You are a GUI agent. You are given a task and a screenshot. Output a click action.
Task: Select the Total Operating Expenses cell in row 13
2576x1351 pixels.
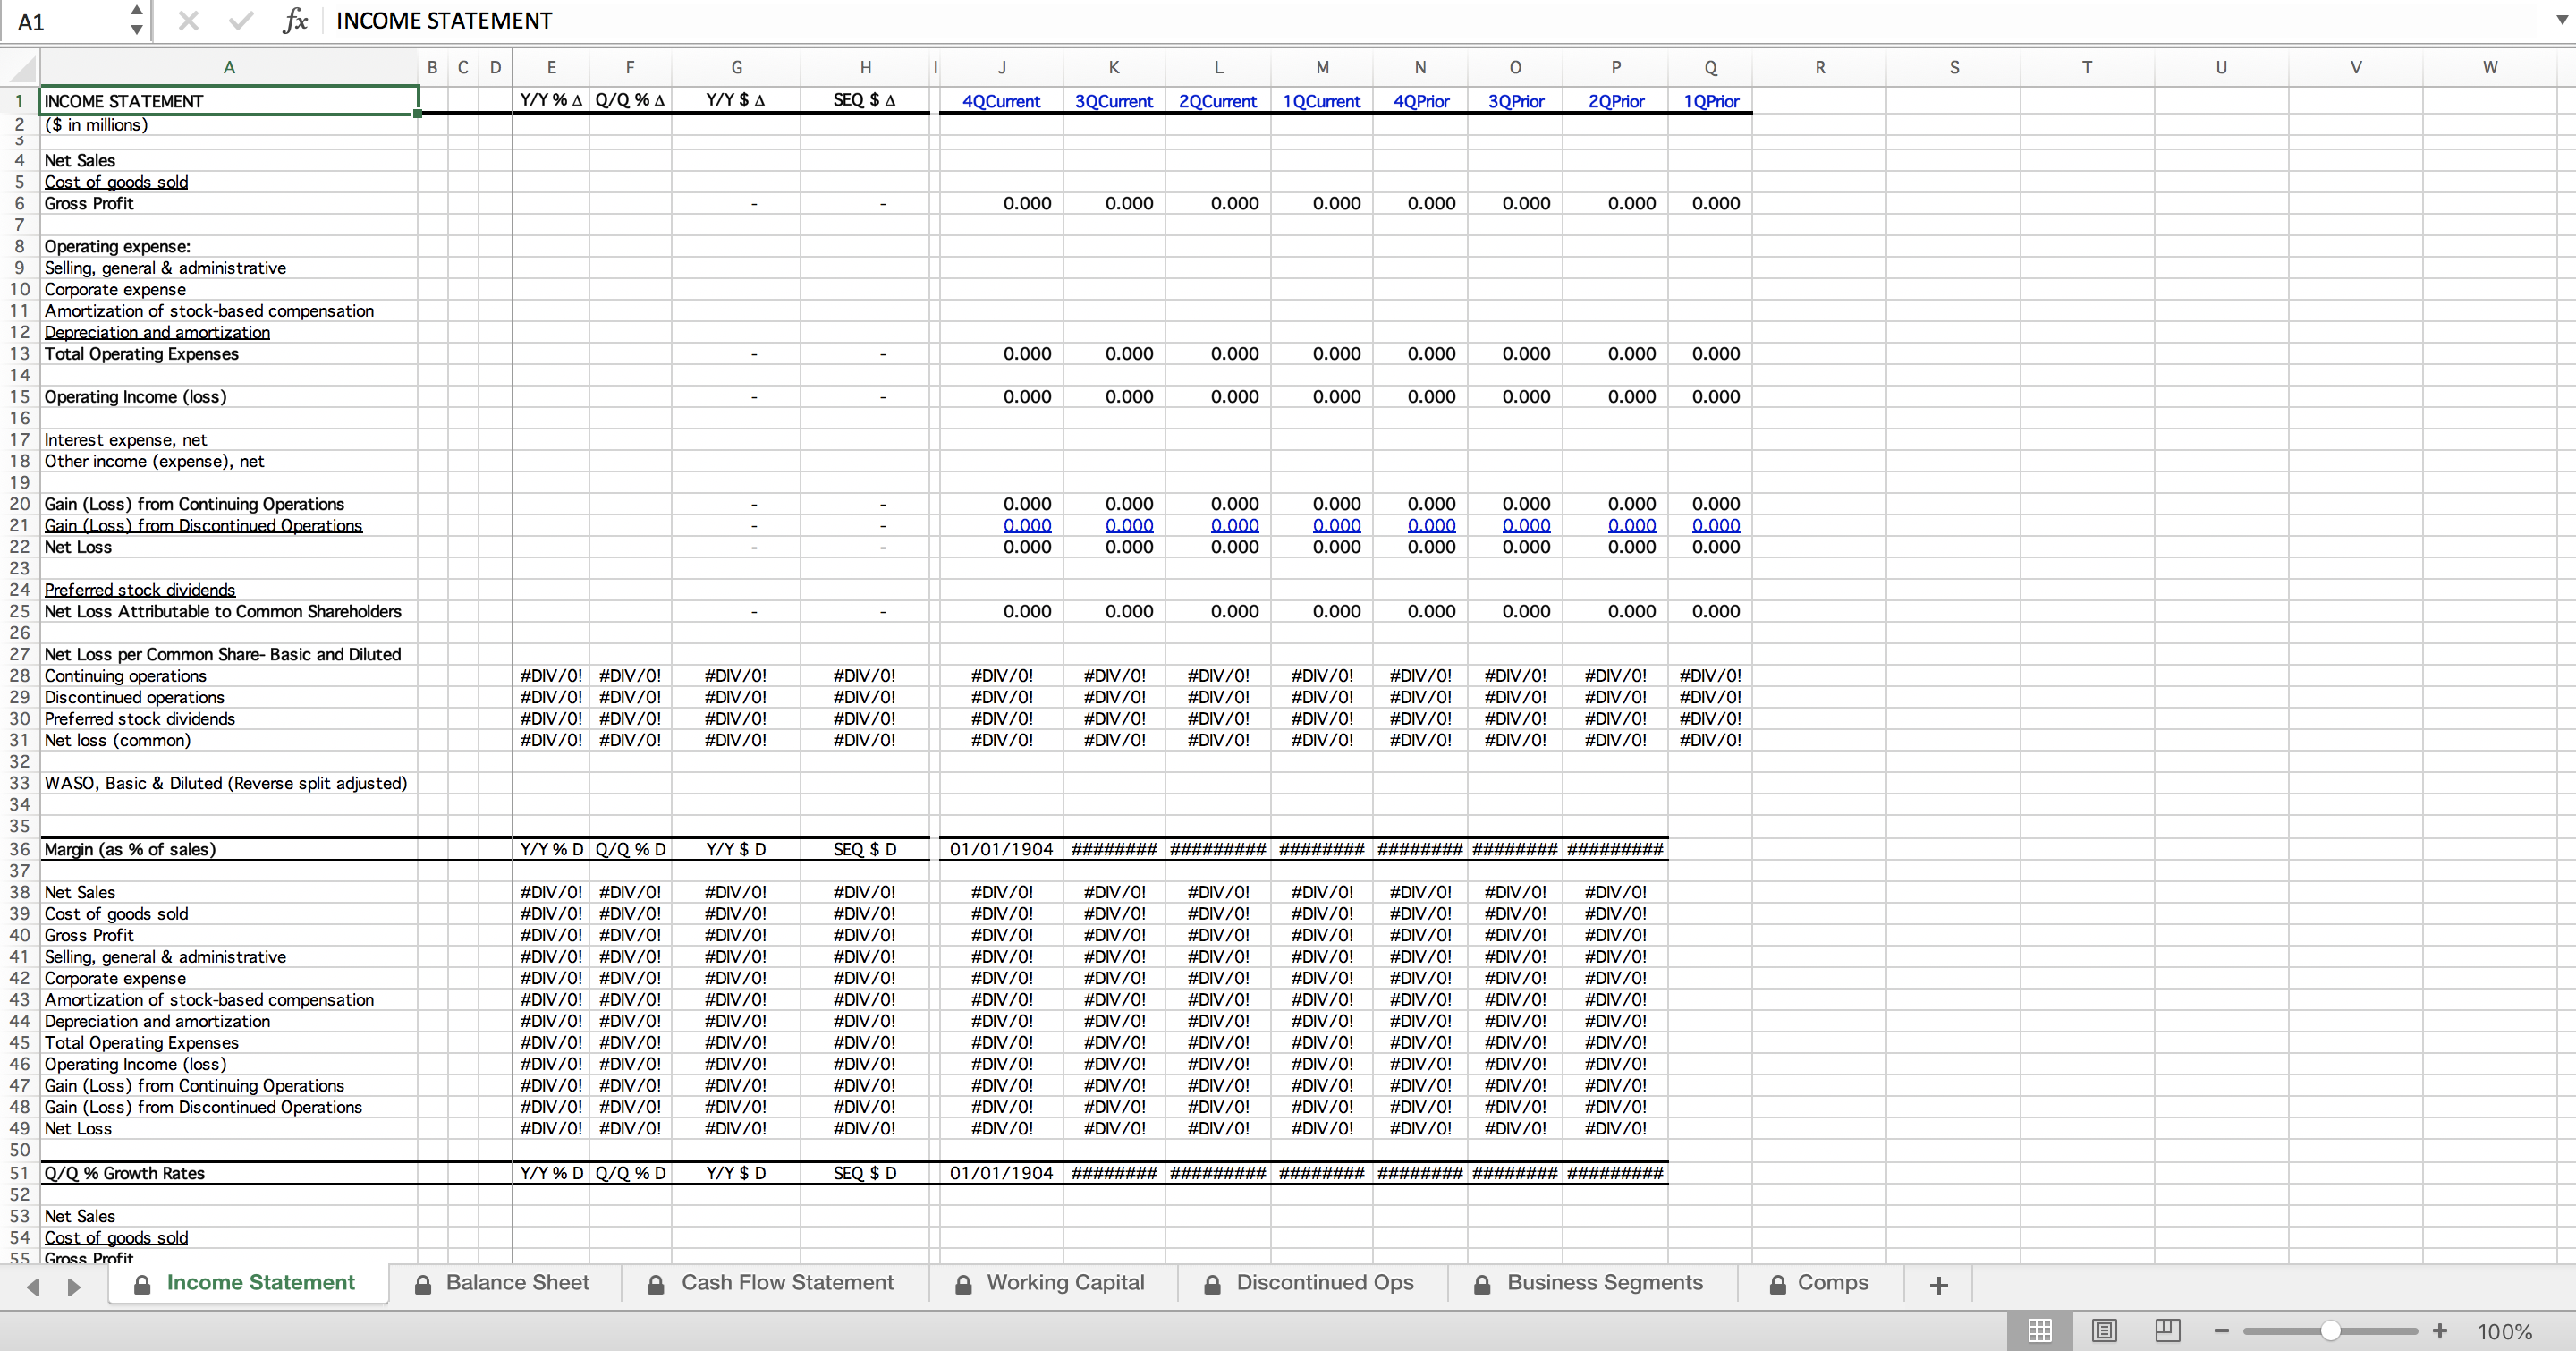(229, 354)
